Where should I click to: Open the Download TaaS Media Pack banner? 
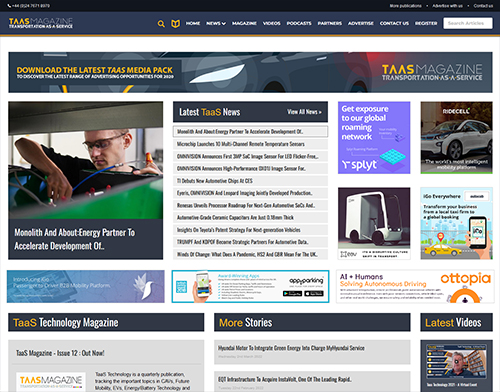(250, 72)
